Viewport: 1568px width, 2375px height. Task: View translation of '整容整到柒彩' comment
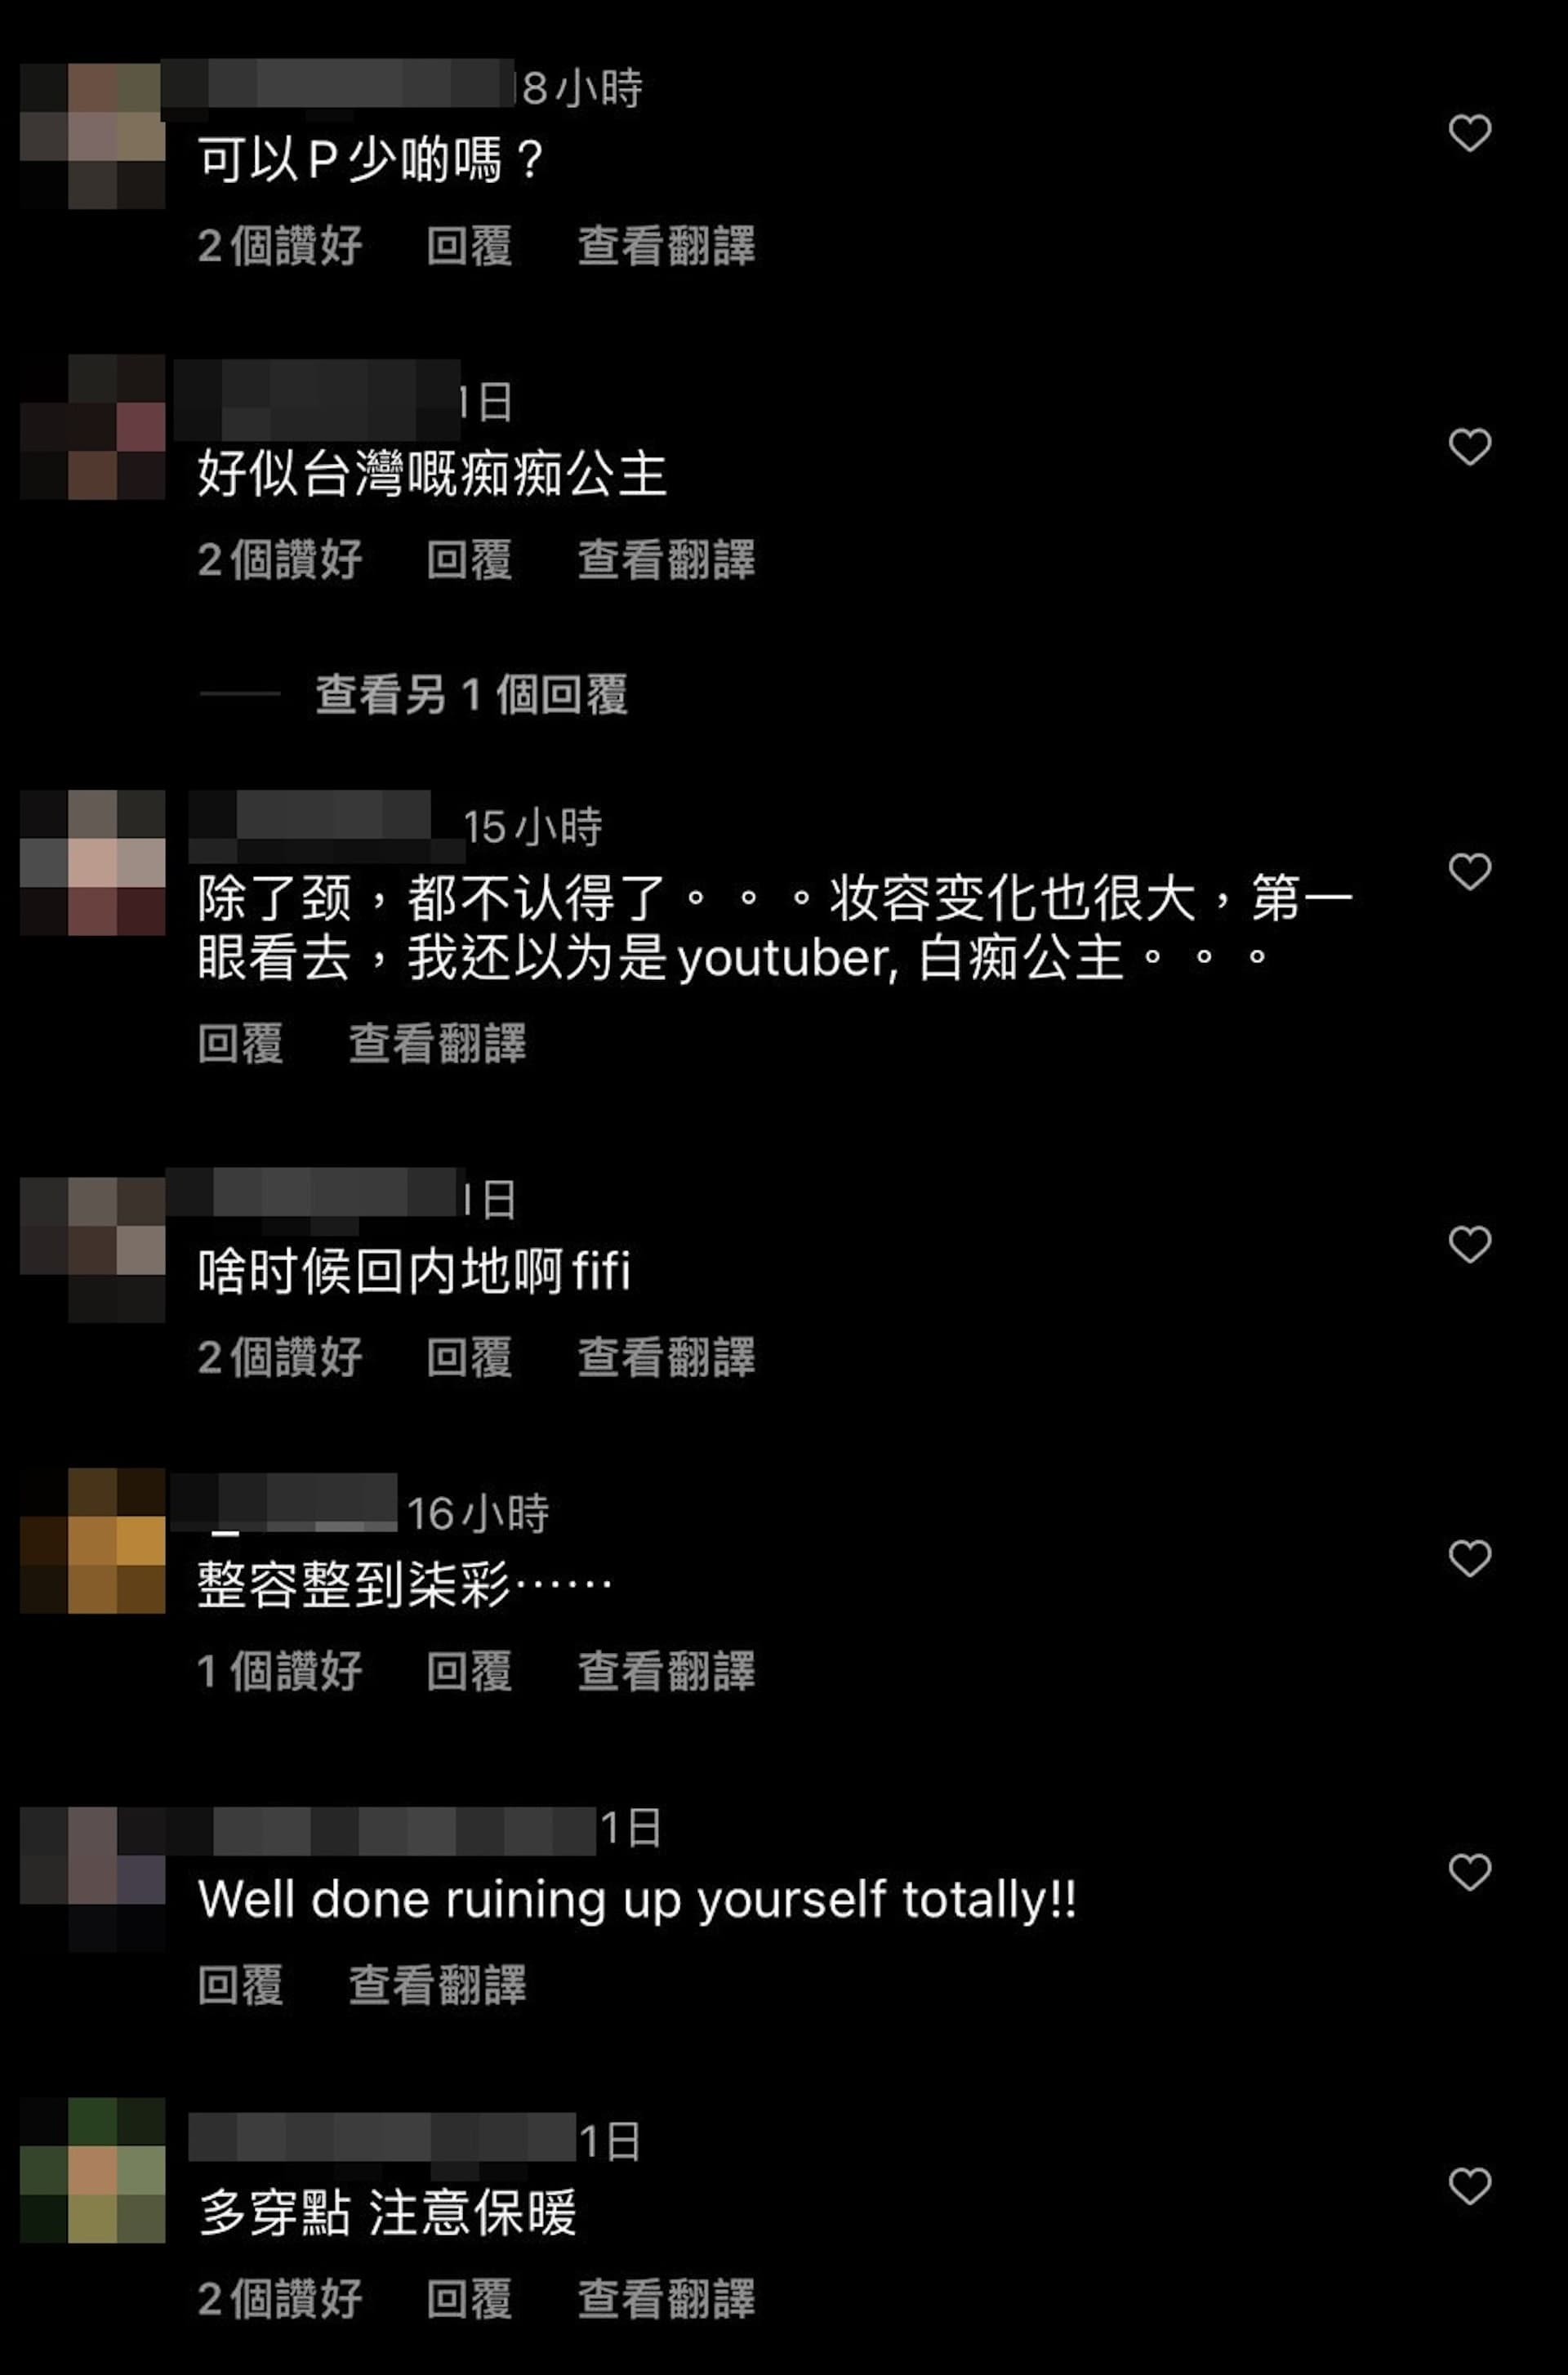point(666,1672)
